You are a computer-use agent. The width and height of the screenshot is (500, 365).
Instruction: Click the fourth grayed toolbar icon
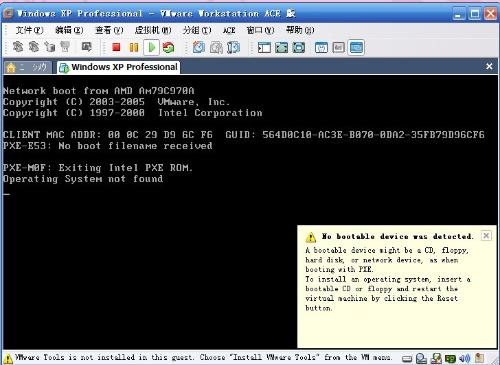[x=65, y=47]
